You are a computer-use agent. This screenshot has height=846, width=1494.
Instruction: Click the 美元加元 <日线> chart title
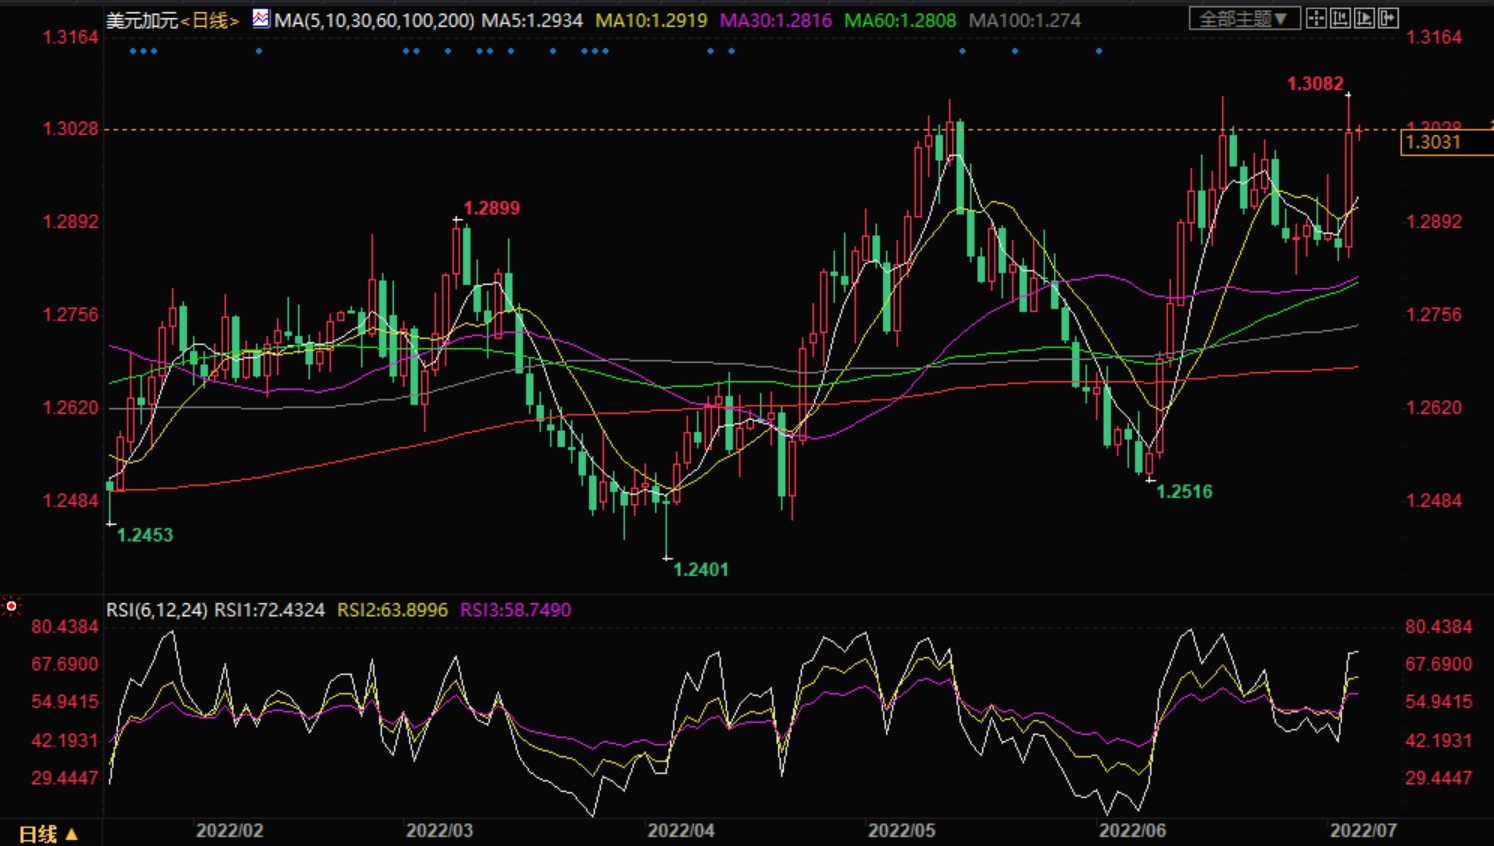(x=173, y=20)
